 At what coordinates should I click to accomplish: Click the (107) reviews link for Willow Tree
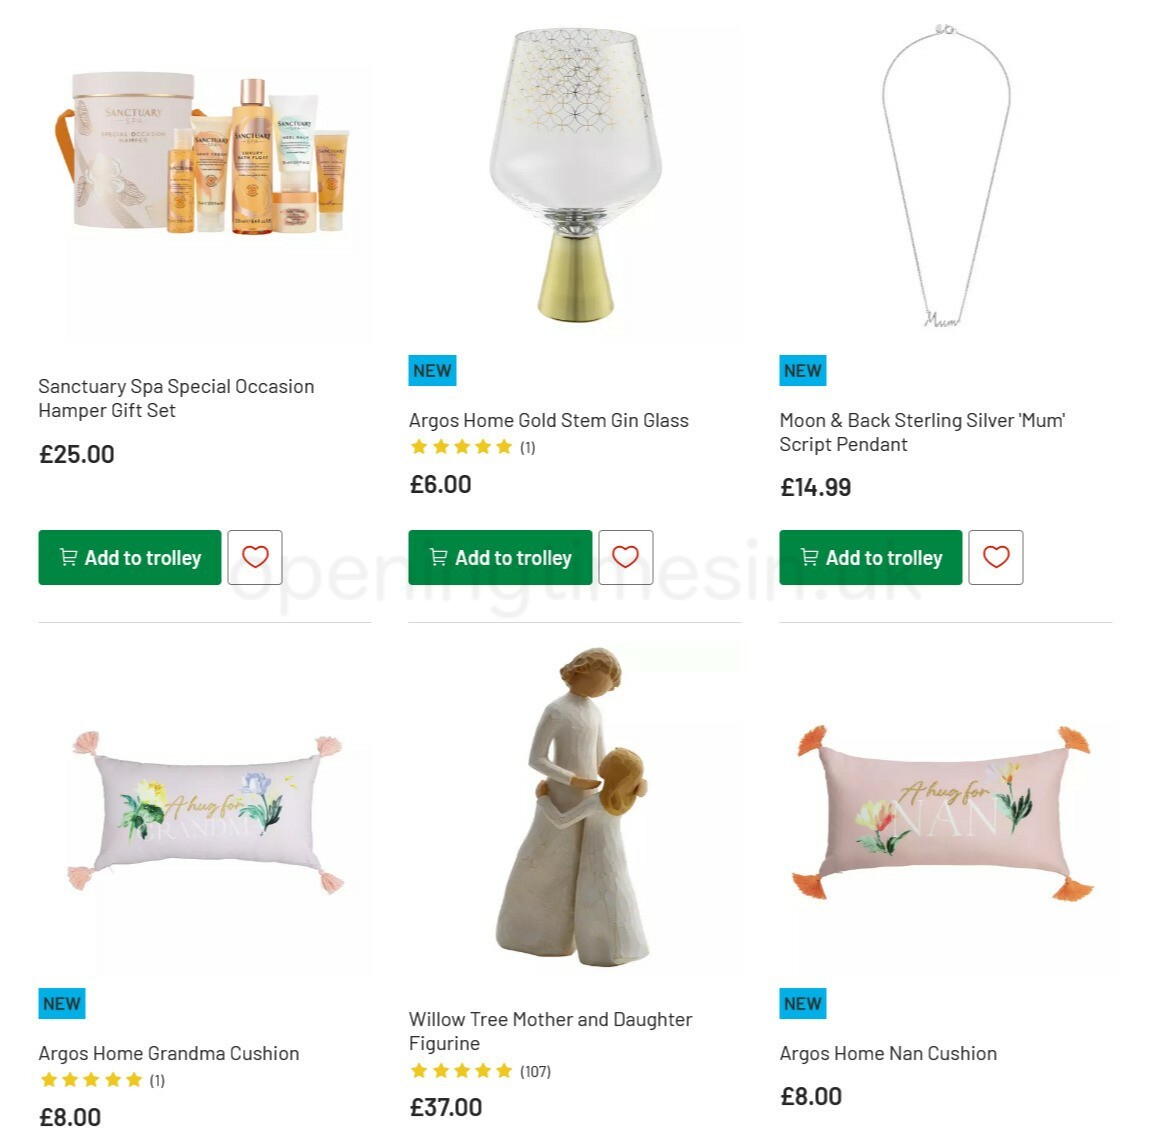[x=536, y=1070]
